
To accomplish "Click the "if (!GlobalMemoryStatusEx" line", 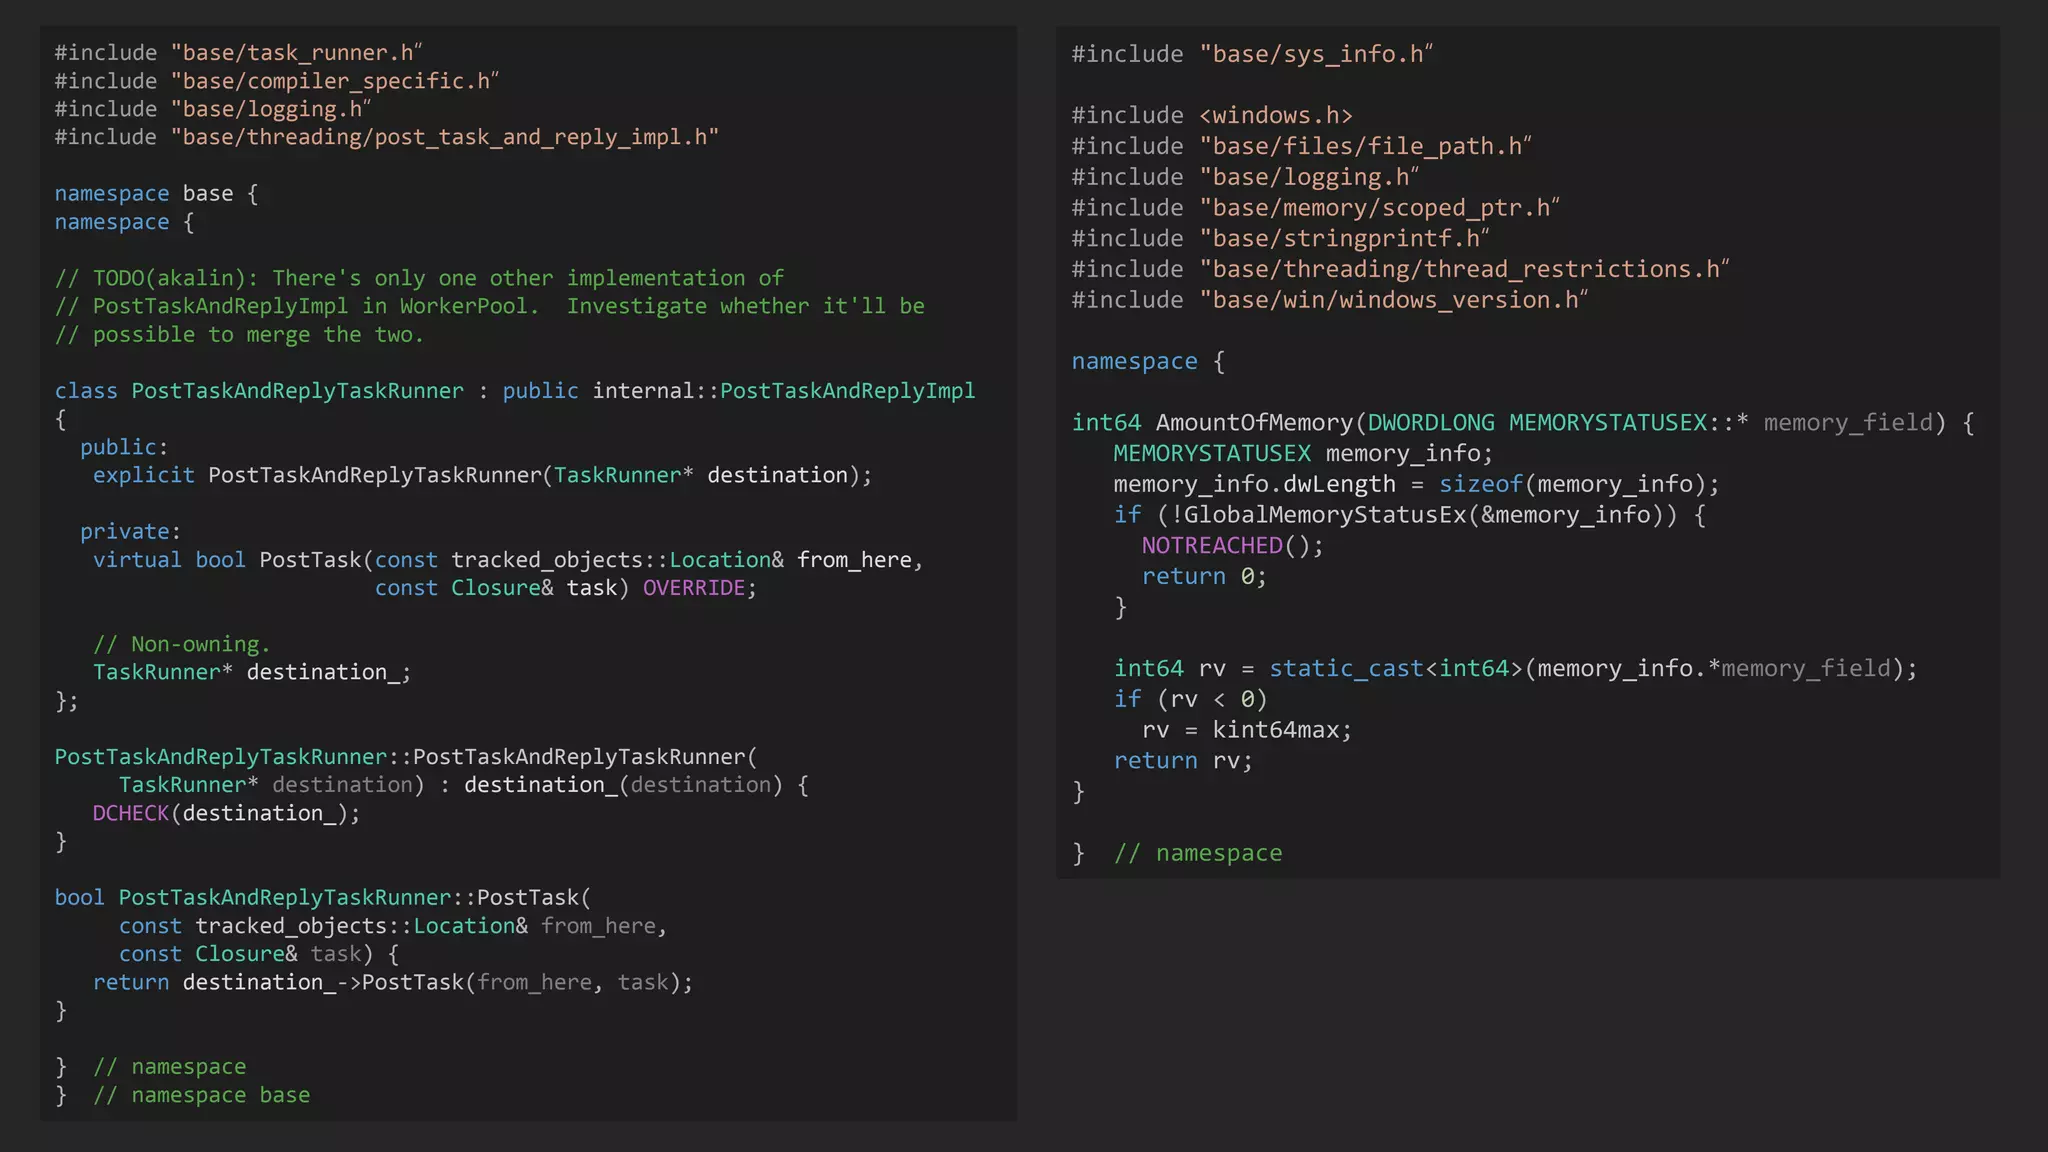I will coord(1410,515).
